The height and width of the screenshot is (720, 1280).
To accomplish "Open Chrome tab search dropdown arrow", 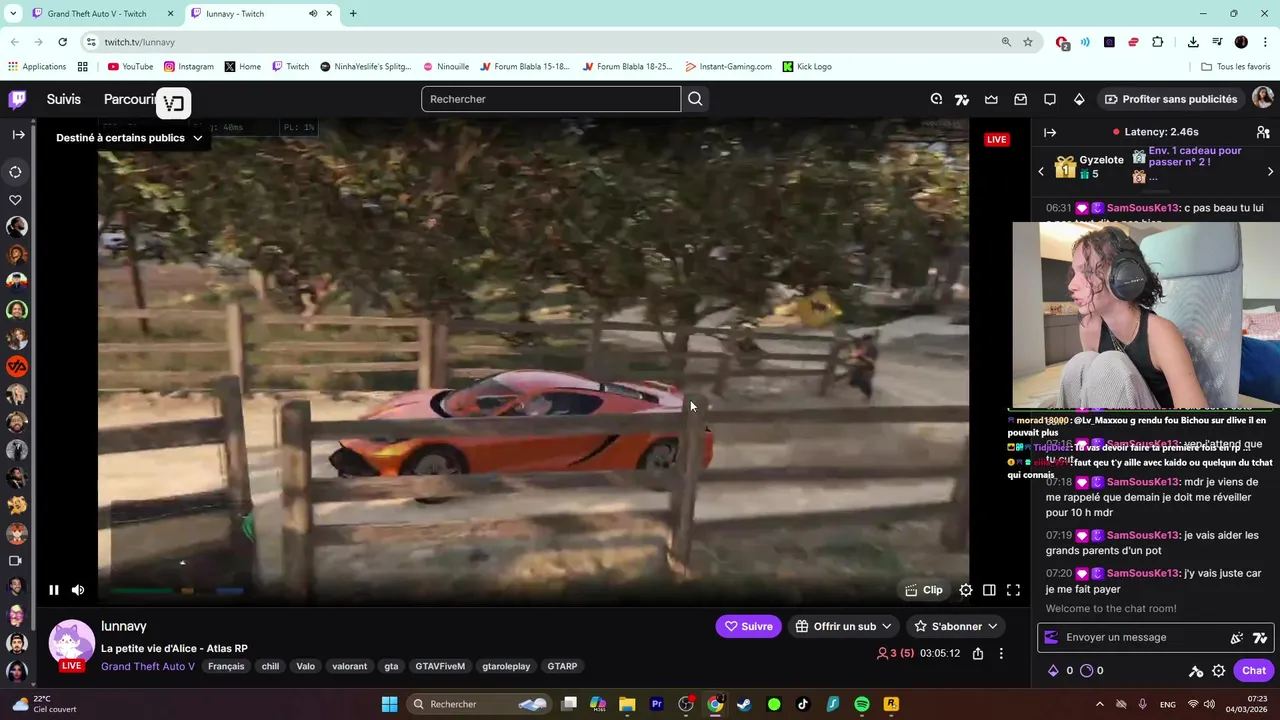I will coord(13,14).
